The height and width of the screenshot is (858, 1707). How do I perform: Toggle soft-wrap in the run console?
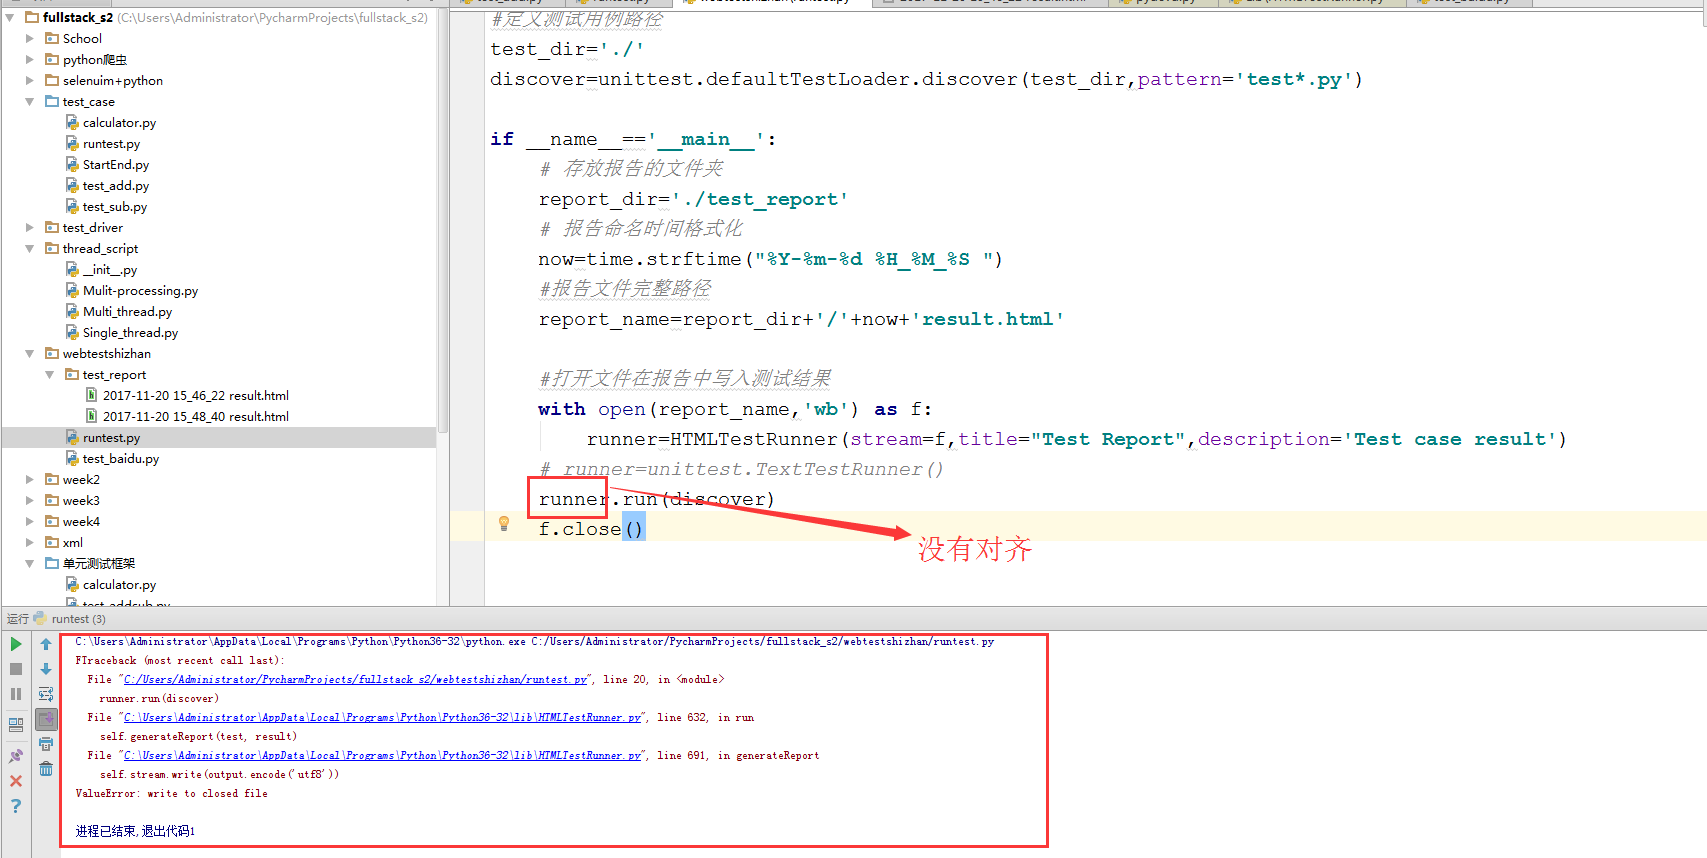coord(46,694)
